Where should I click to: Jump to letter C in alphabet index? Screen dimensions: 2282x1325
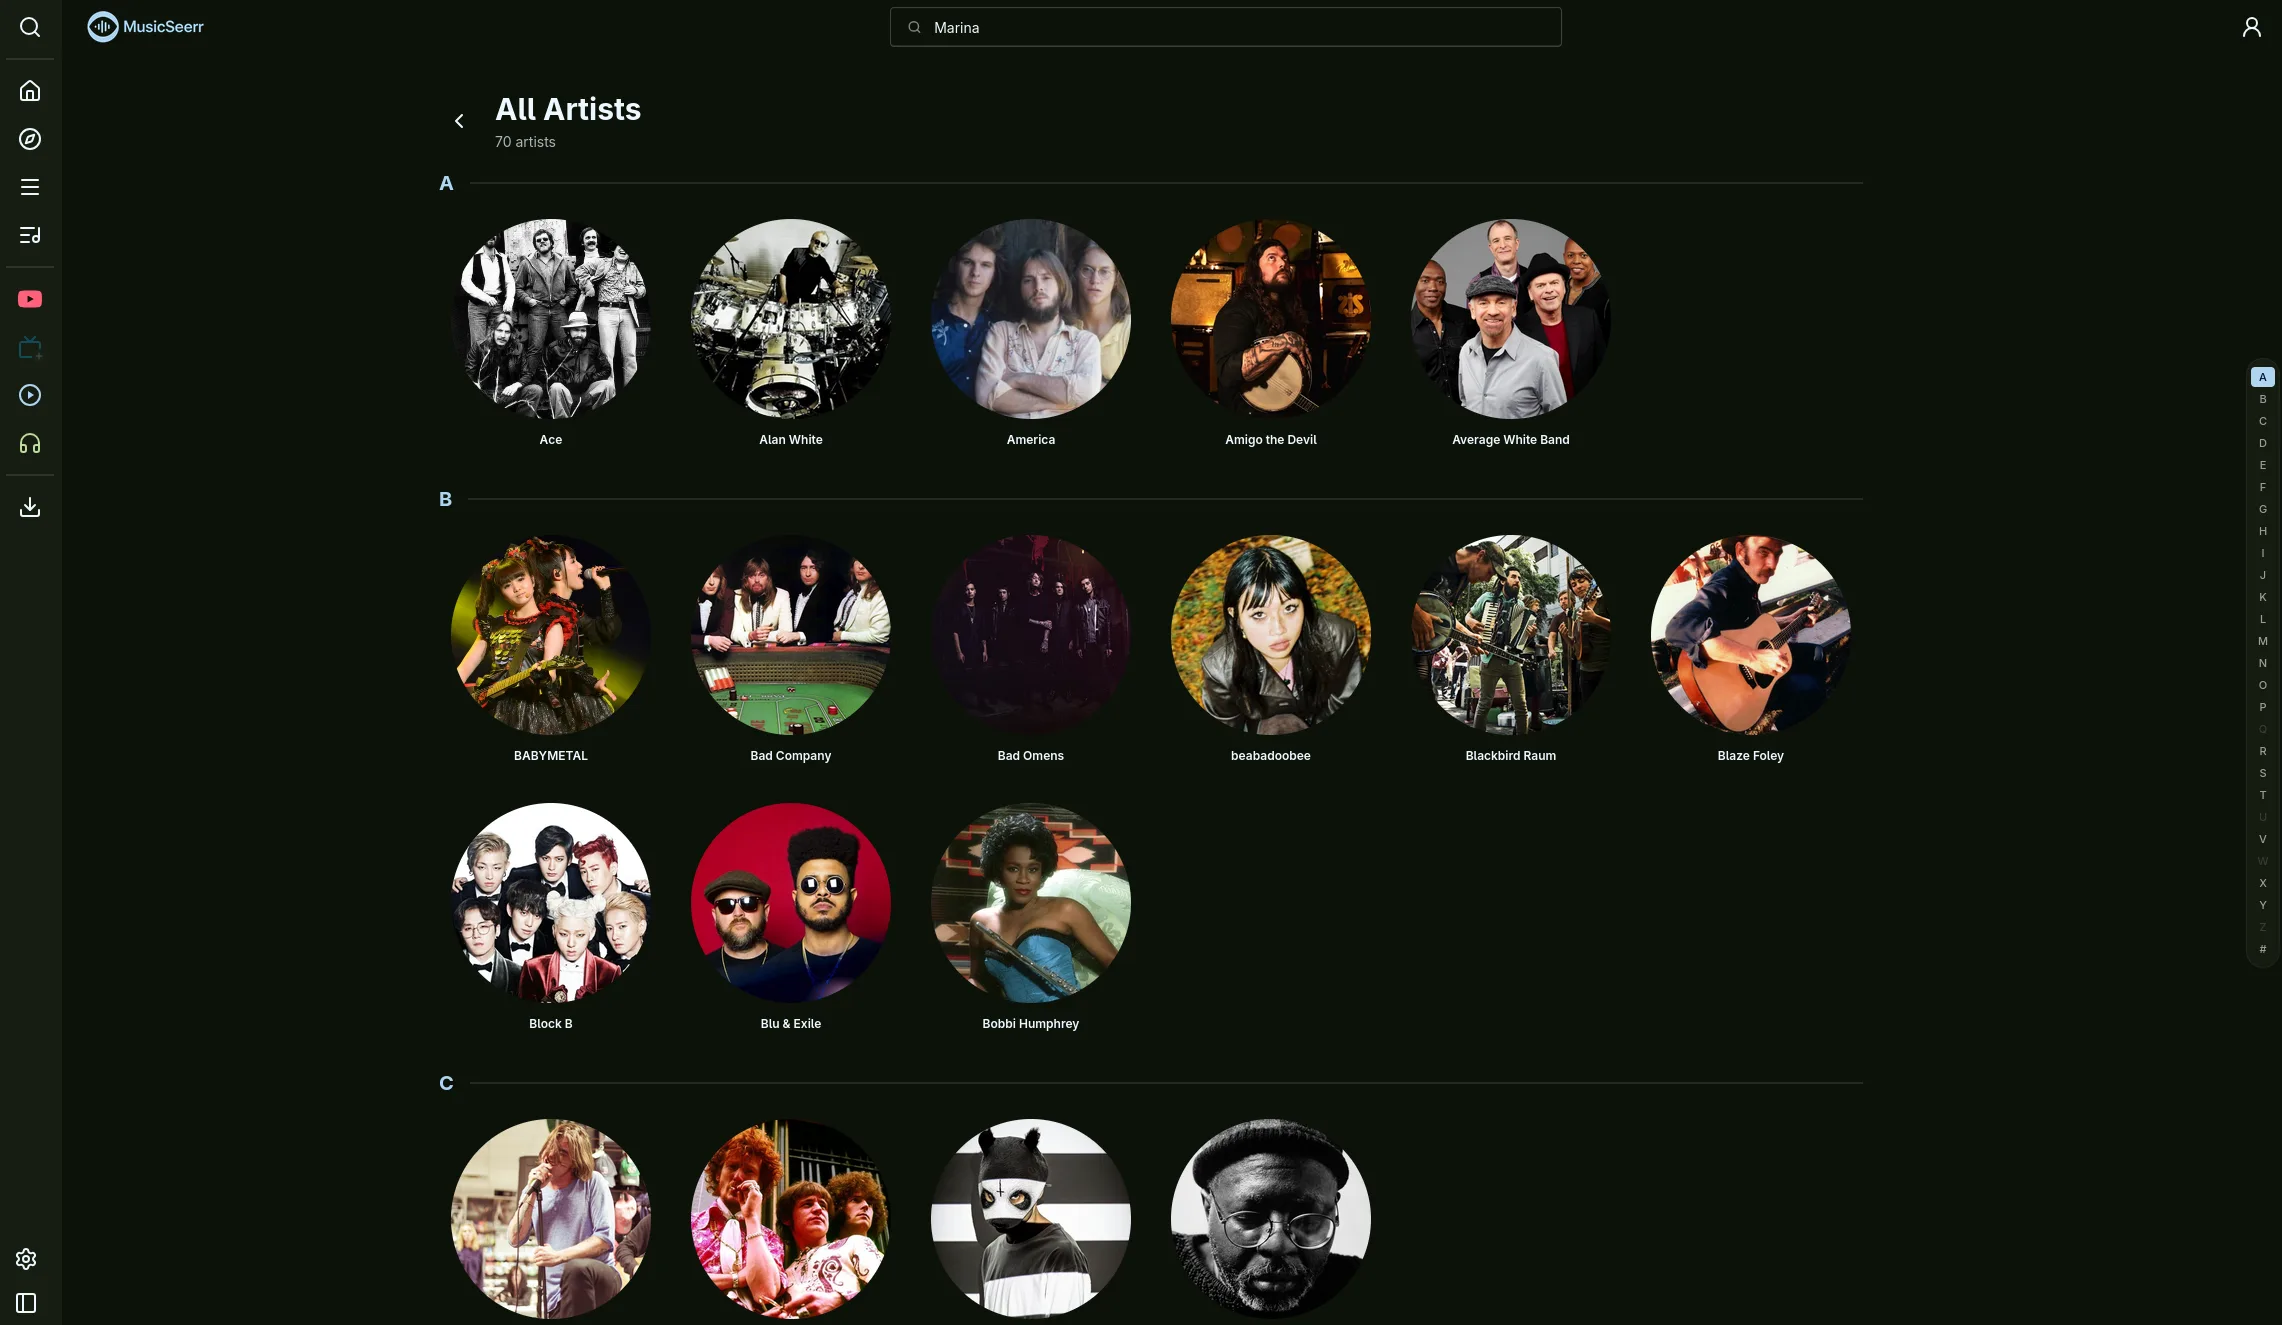click(x=2262, y=421)
